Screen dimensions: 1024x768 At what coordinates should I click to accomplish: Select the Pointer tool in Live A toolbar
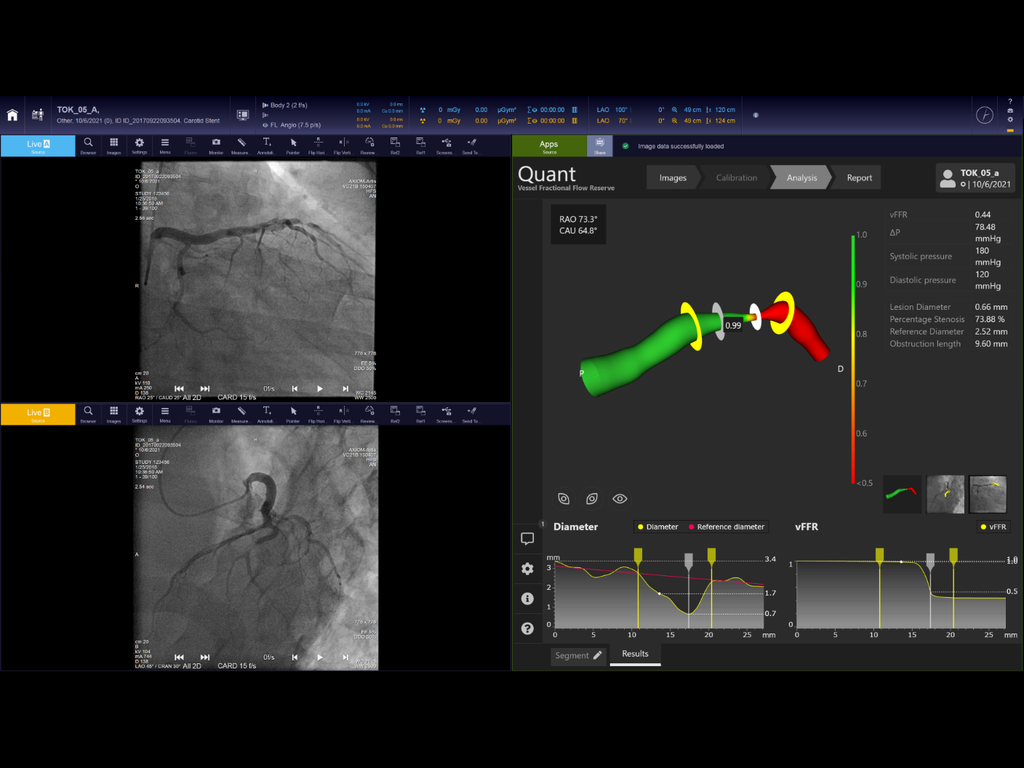(x=292, y=144)
